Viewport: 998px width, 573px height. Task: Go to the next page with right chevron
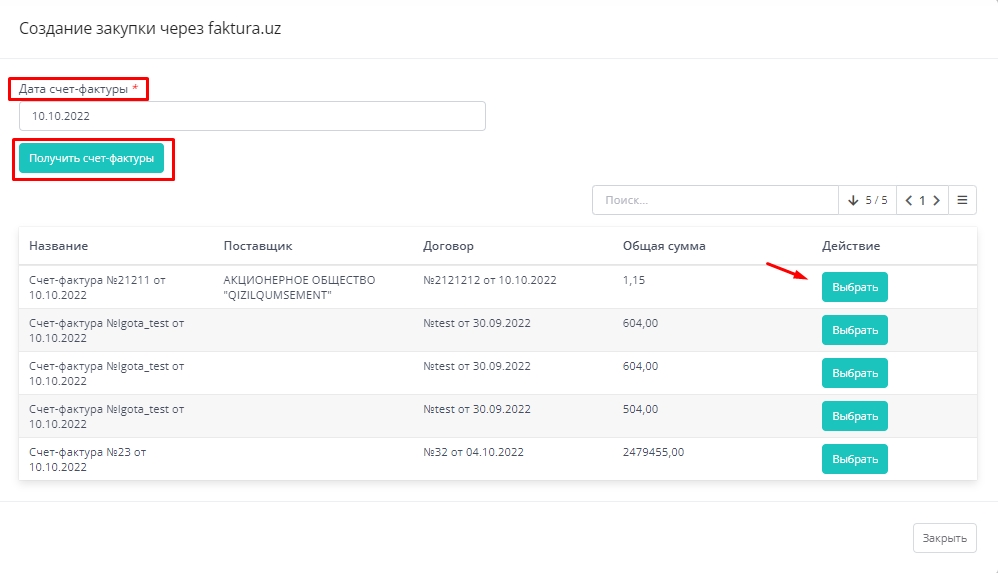936,200
